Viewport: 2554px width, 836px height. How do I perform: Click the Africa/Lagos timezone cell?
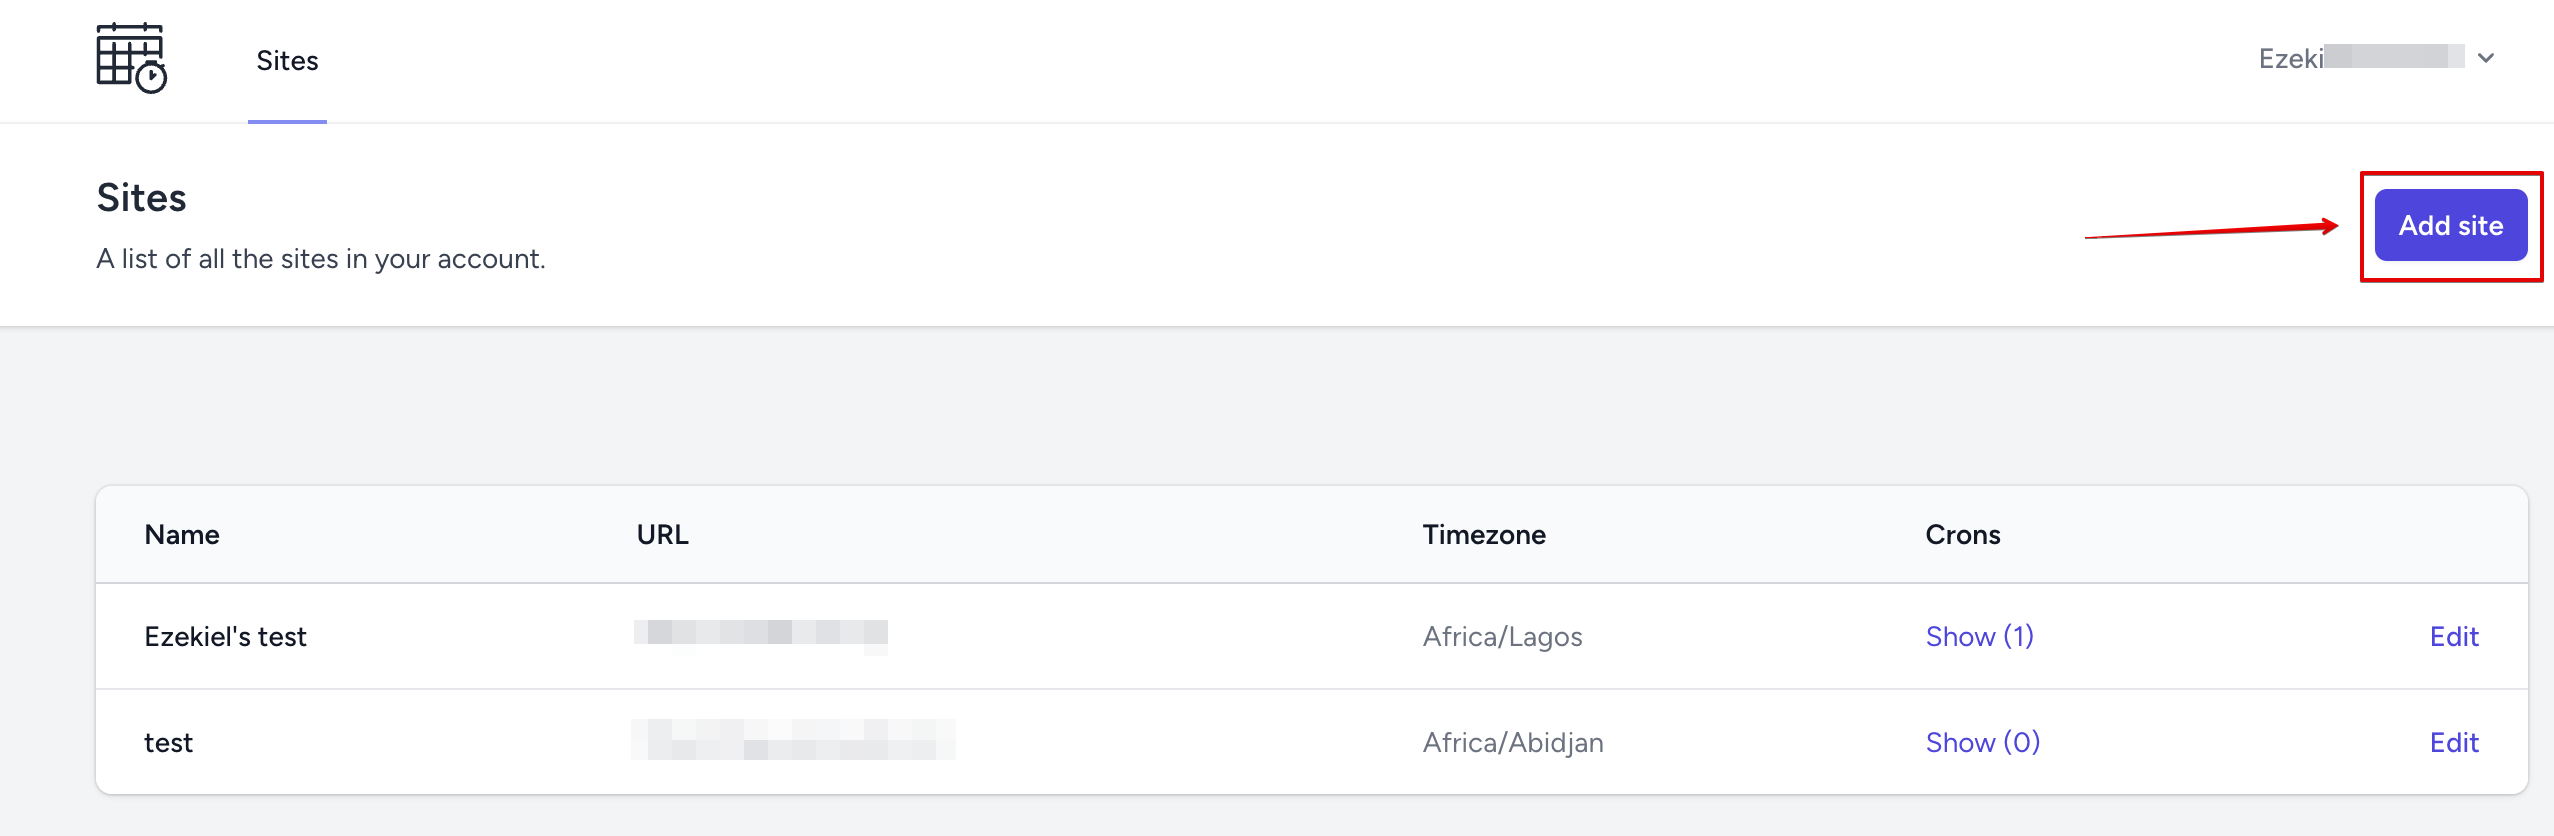(1502, 636)
